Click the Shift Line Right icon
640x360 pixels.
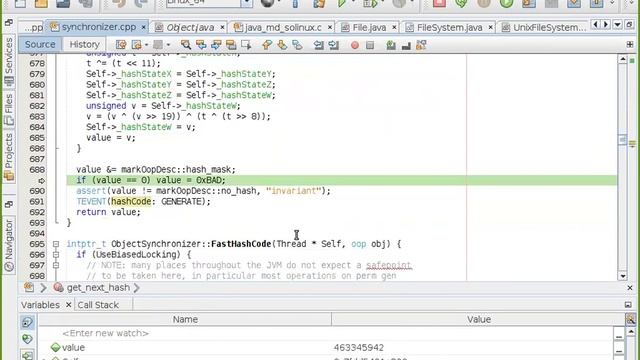334,44
